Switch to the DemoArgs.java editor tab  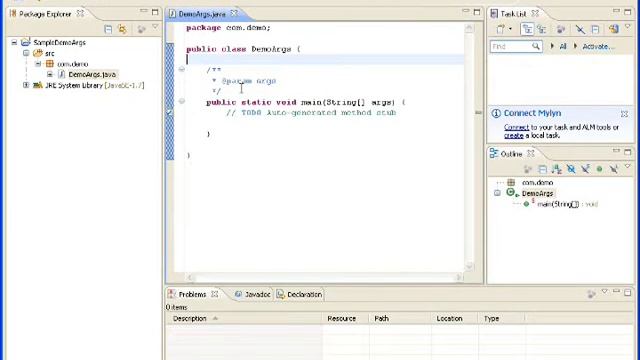[202, 14]
